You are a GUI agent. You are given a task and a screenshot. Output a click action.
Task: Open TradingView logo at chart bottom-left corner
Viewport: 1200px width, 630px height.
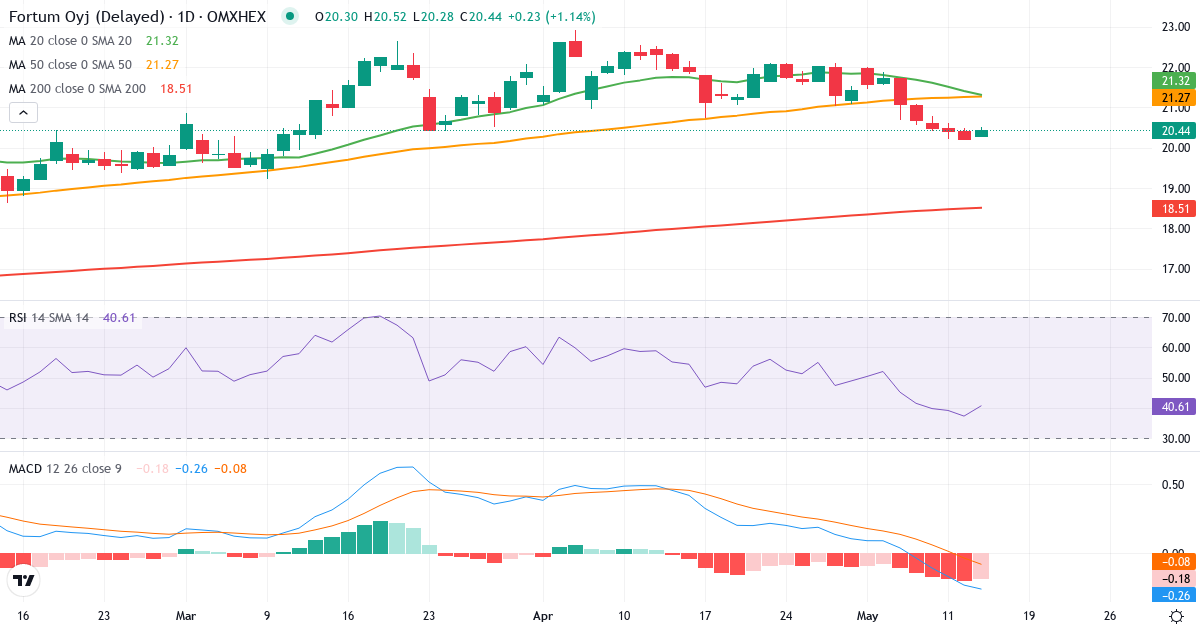point(23,579)
